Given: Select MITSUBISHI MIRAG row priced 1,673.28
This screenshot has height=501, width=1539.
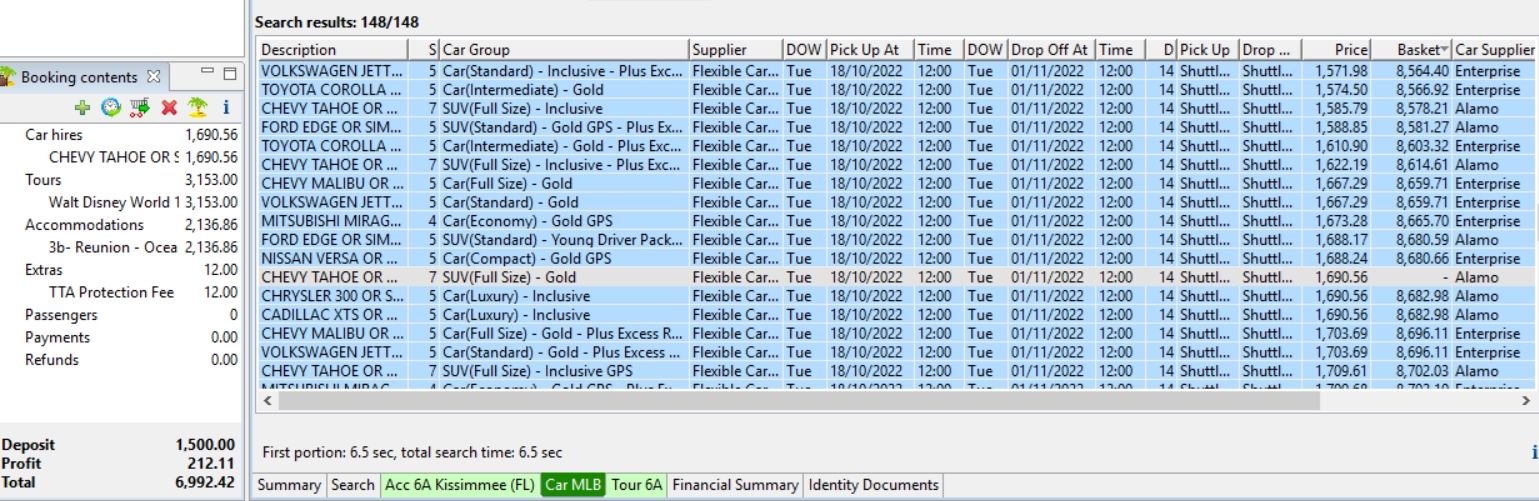Looking at the screenshot, I should pyautogui.click(x=897, y=221).
